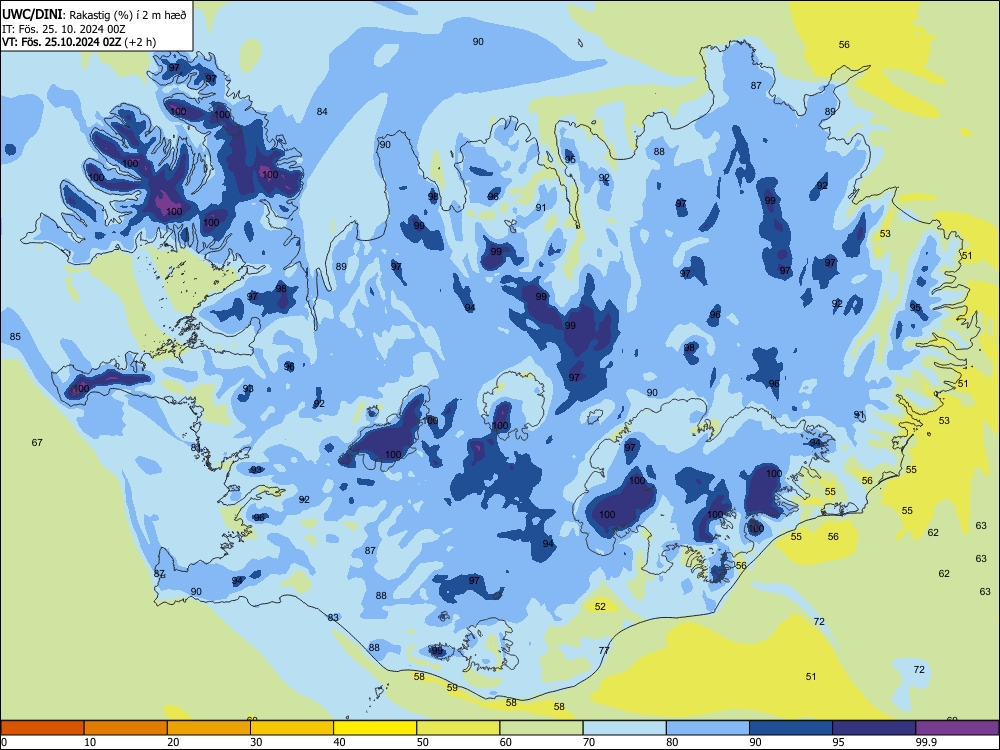The height and width of the screenshot is (750, 1000).
Task: Click the legend tick label '0'
Action: tap(4, 742)
